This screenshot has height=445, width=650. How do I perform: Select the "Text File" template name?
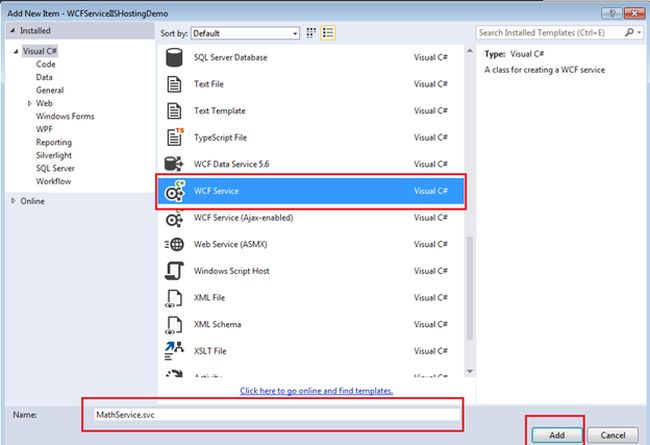click(209, 84)
